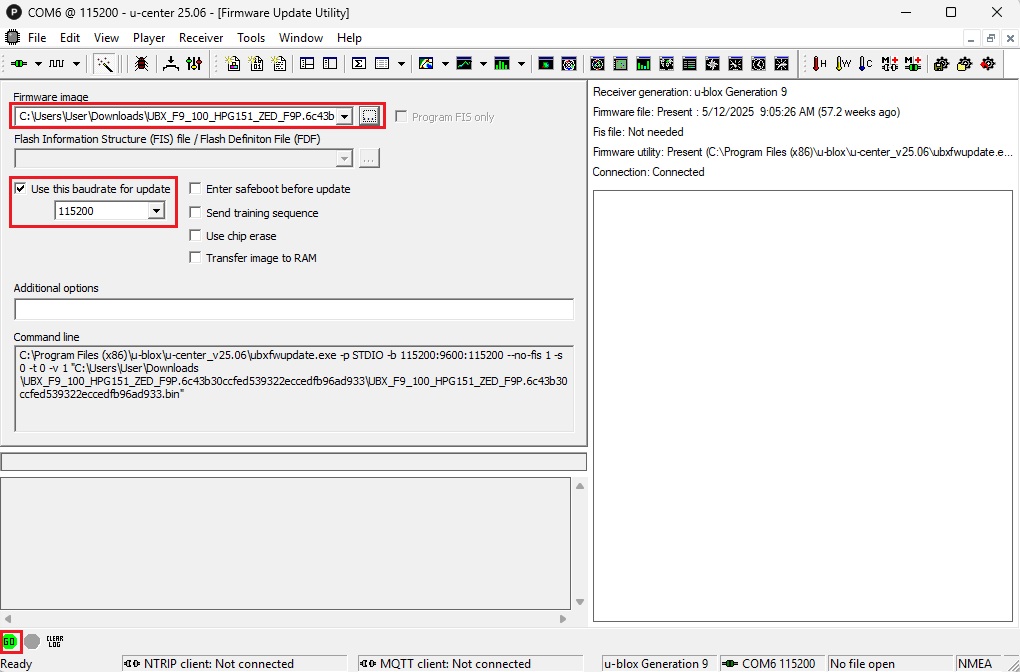Open the File menu
The image size is (1020, 672).
coord(37,38)
